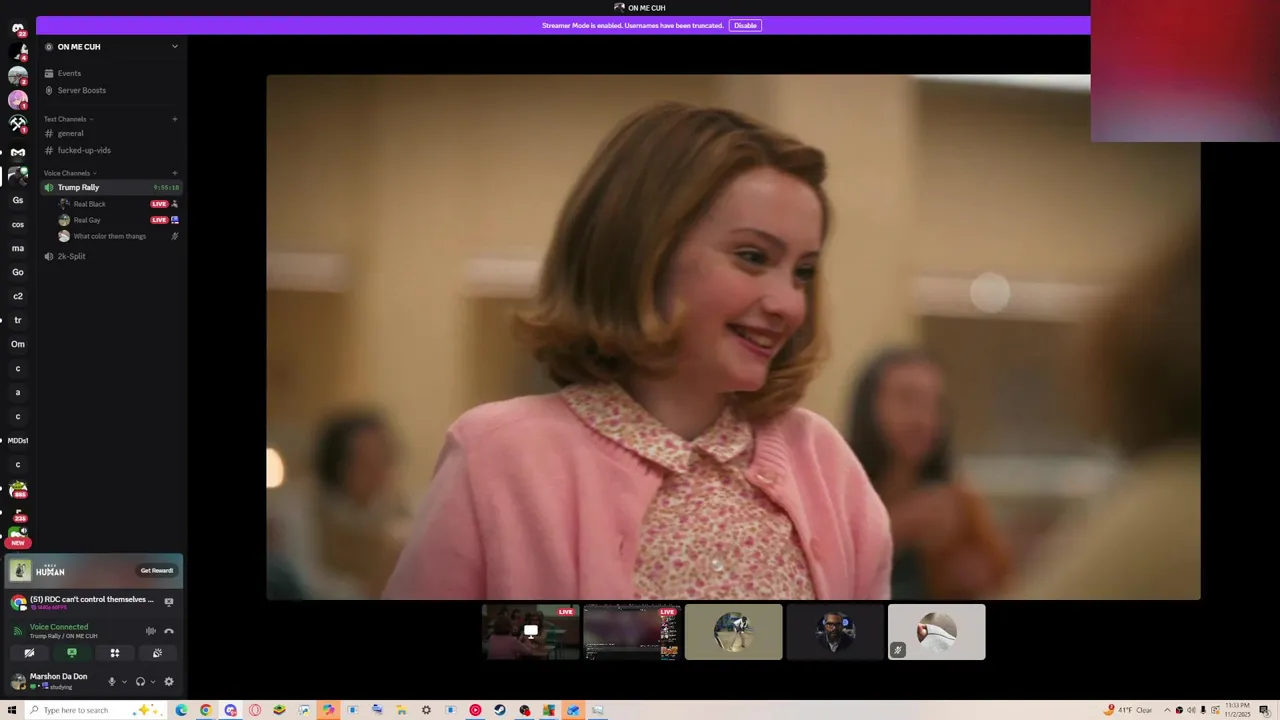Open Discord direct messages home icon
Screen dimensions: 1280x720
[x=18, y=29]
